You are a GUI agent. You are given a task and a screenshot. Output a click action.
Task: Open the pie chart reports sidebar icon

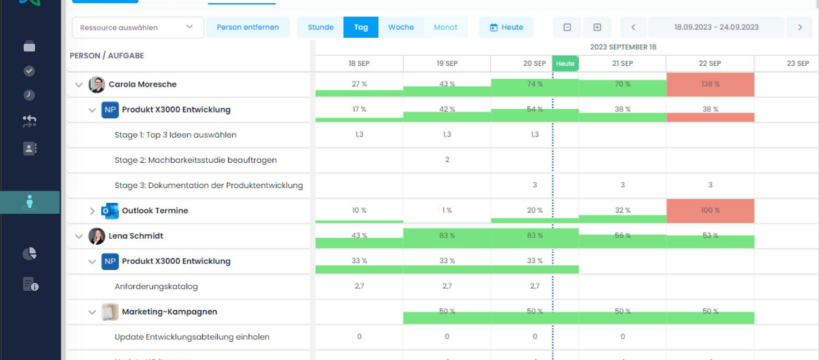30,254
